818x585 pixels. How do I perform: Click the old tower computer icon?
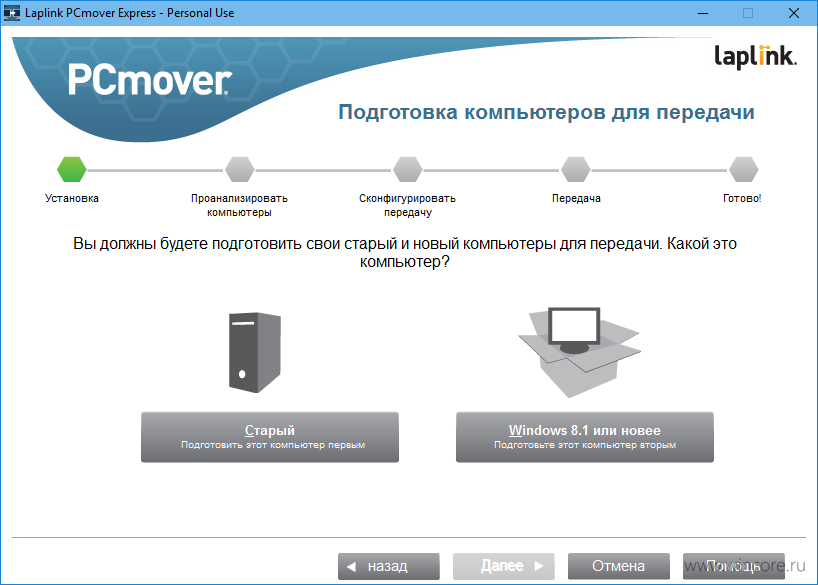(255, 352)
